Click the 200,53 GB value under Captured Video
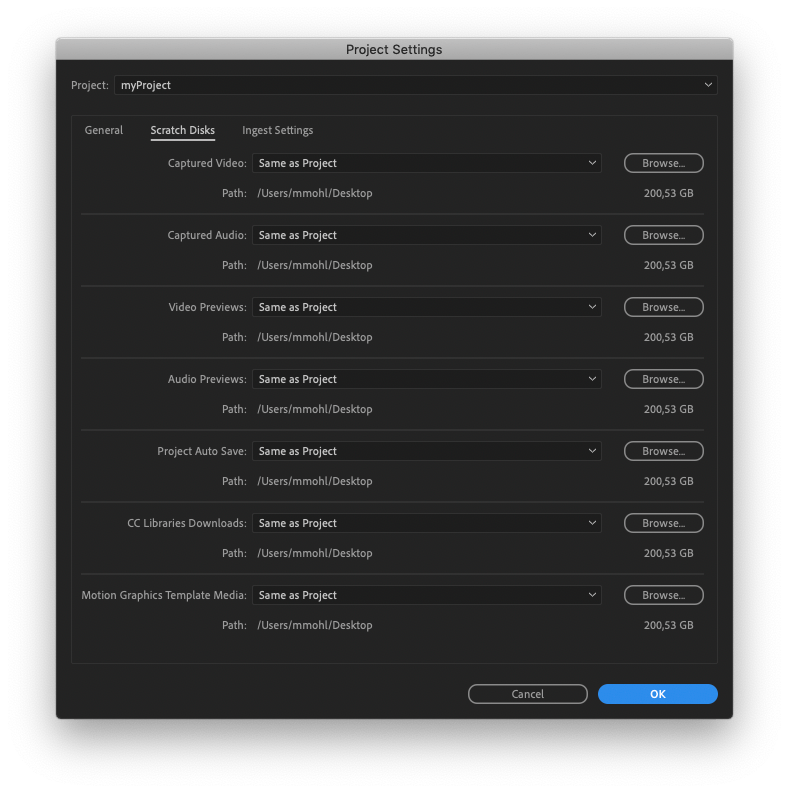Viewport: 789px width, 793px height. [668, 193]
